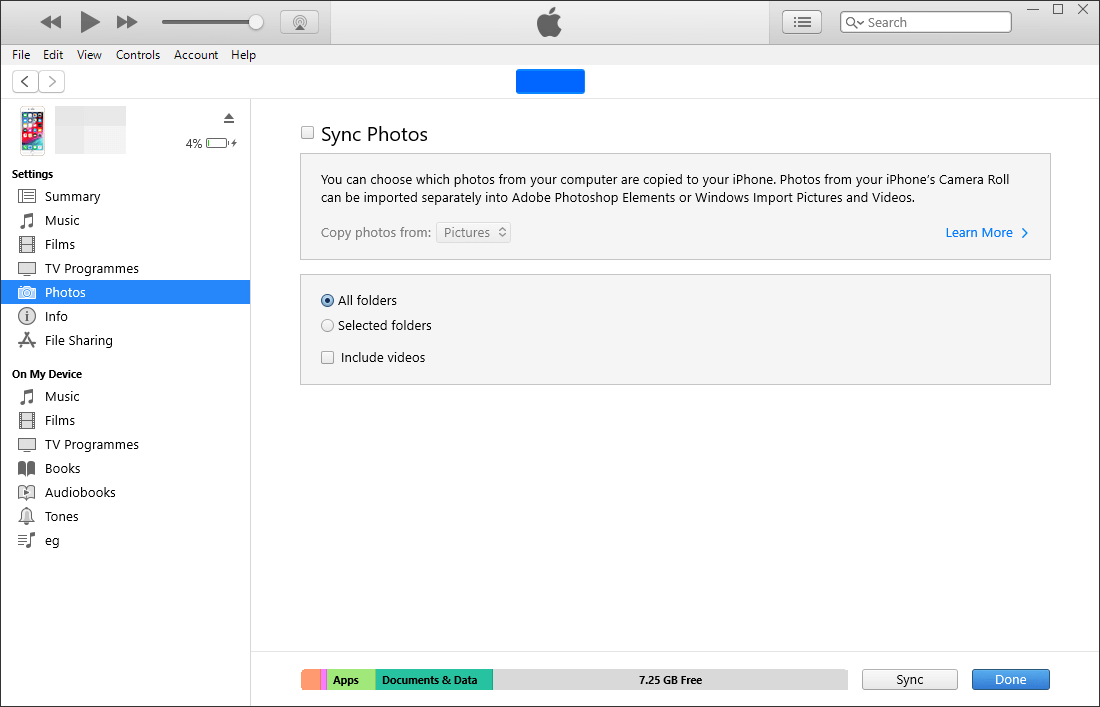The width and height of the screenshot is (1100, 707).
Task: Click Music note icon under On My Device
Action: tap(27, 396)
